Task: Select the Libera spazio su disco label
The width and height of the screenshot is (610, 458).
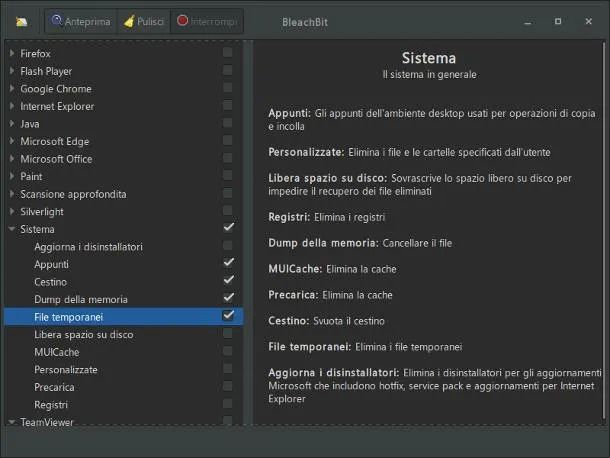Action: [84, 335]
